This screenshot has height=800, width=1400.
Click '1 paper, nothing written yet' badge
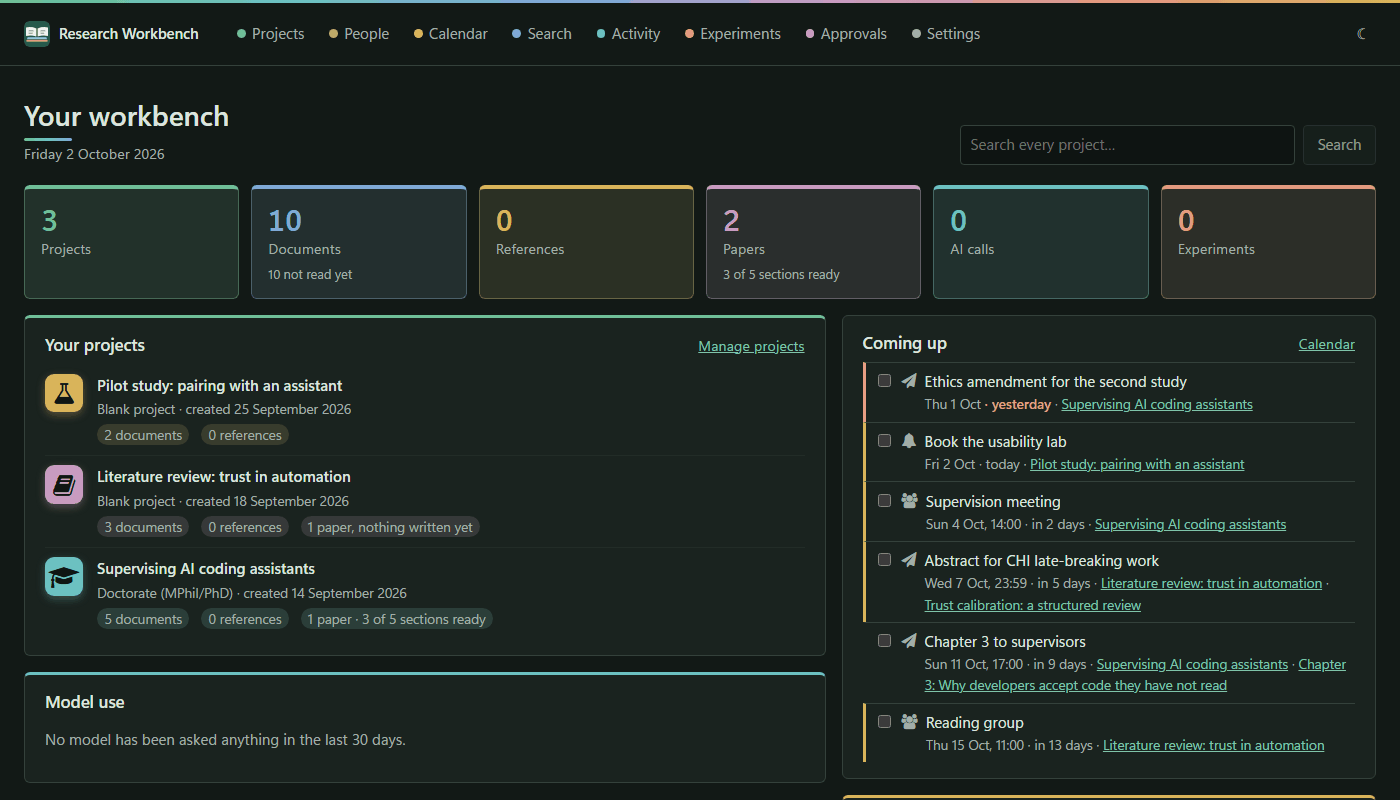pos(390,527)
